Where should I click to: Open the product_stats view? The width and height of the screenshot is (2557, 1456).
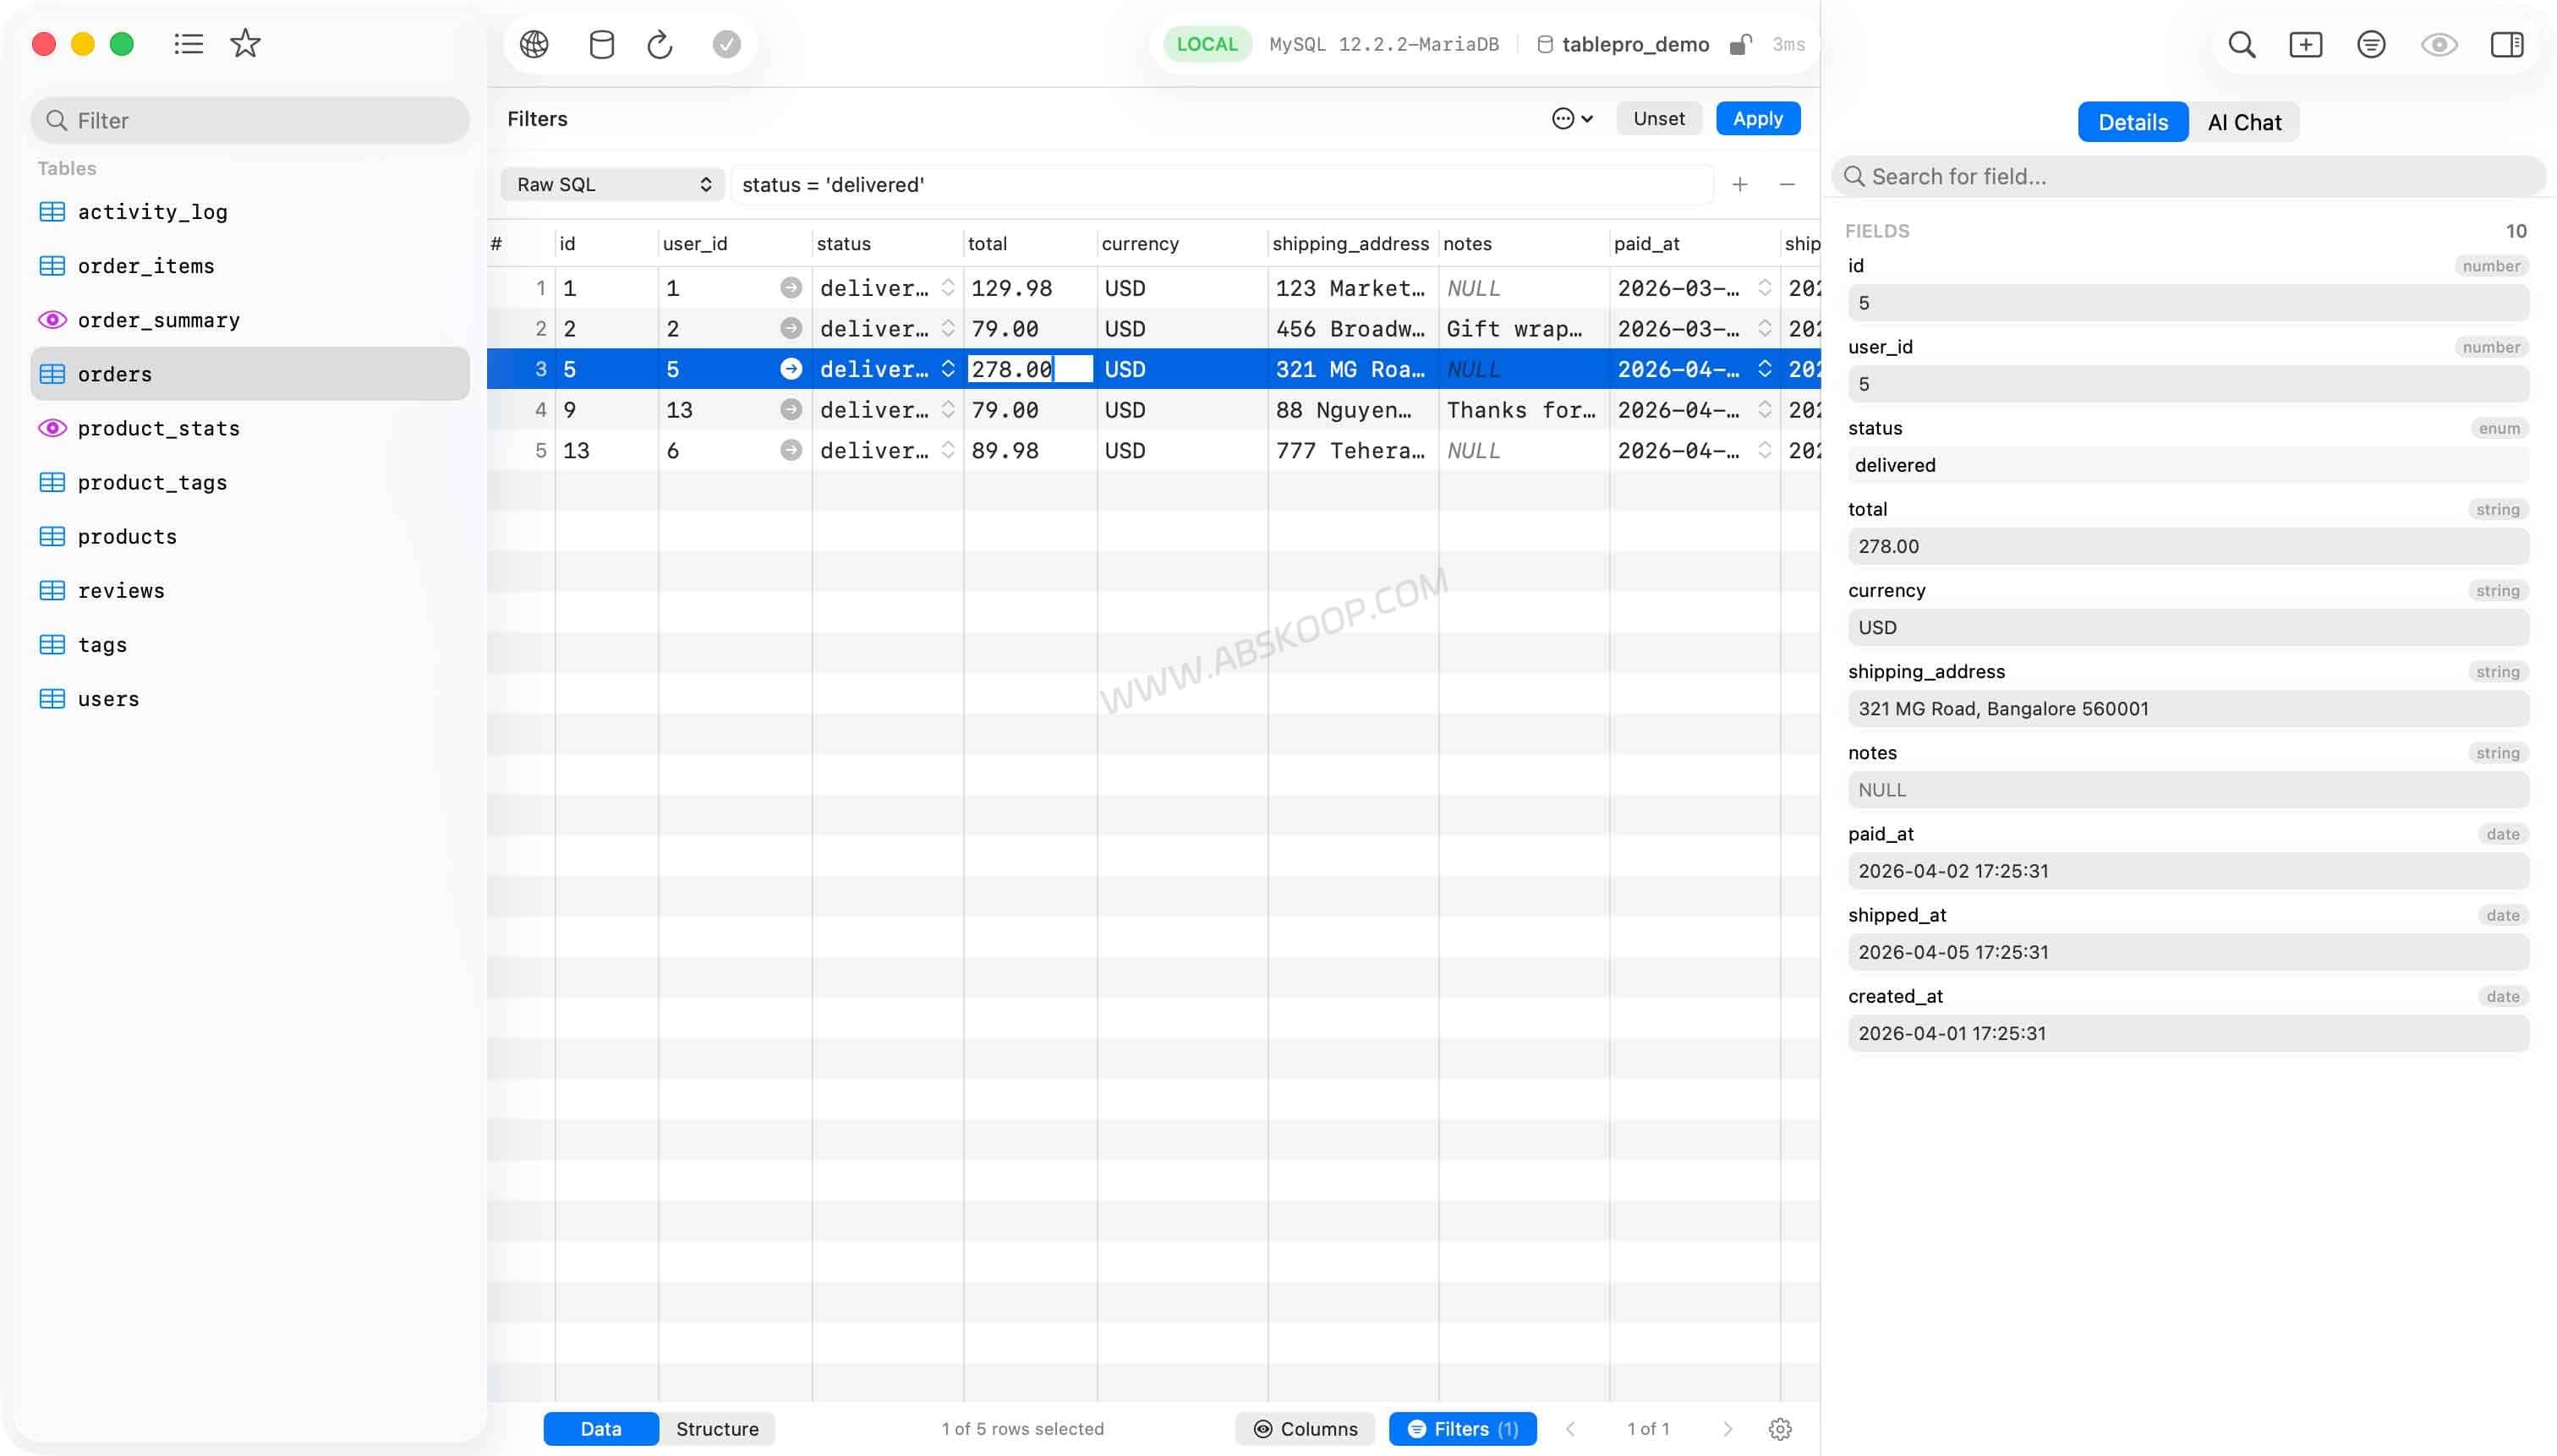tap(250, 428)
